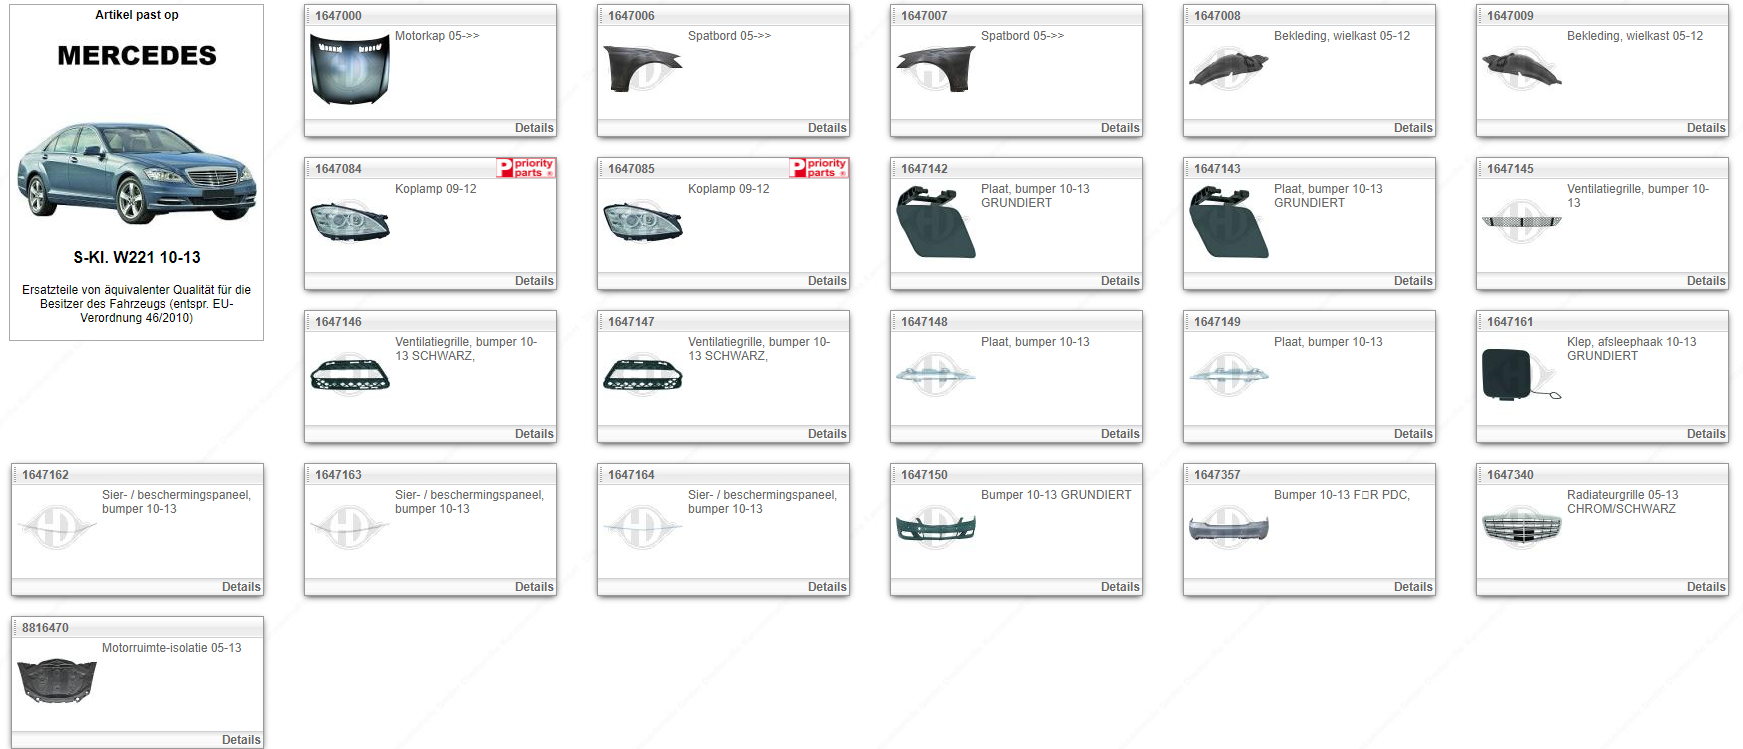Click the 1647008 wielkast lining thumbnail
This screenshot has width=1743, height=749.
[x=1229, y=69]
